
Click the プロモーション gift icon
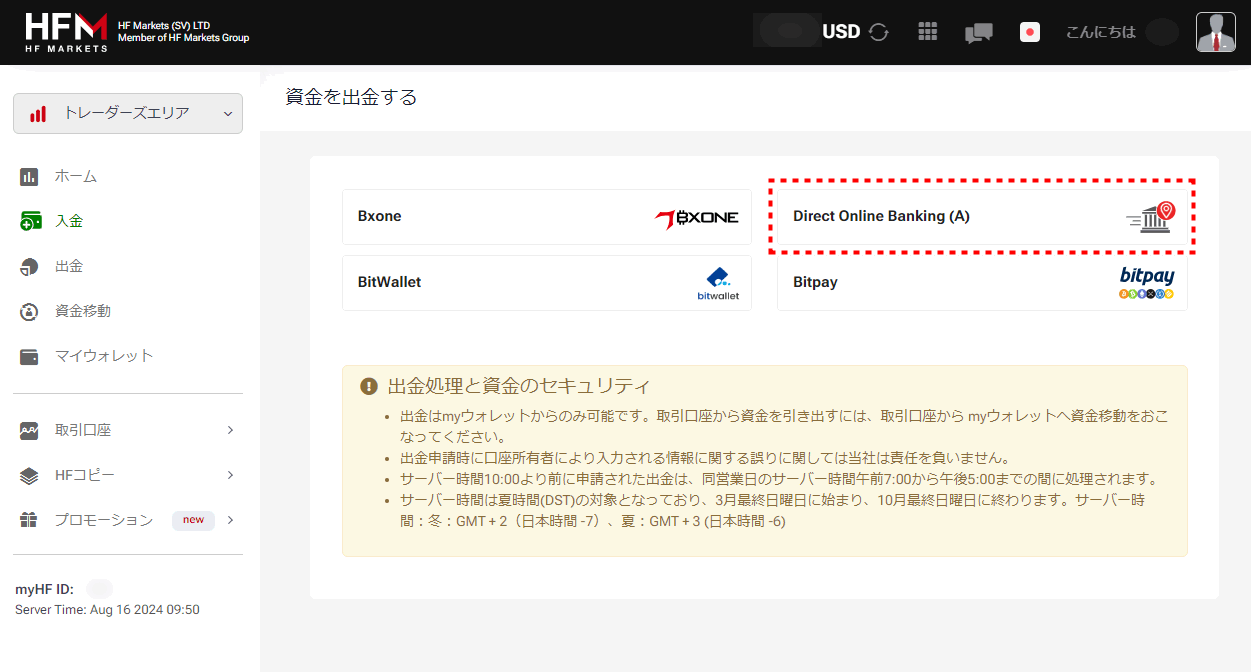pos(29,520)
